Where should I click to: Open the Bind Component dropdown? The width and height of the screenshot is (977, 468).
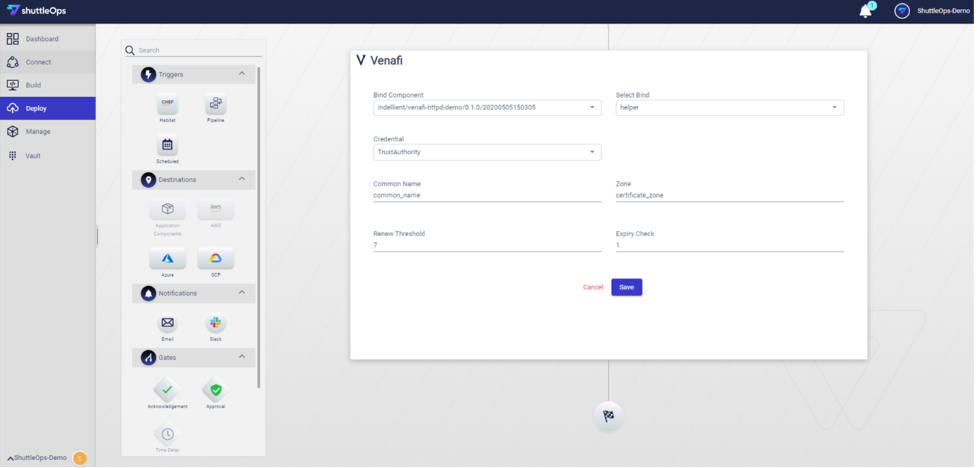pyautogui.click(x=487, y=108)
